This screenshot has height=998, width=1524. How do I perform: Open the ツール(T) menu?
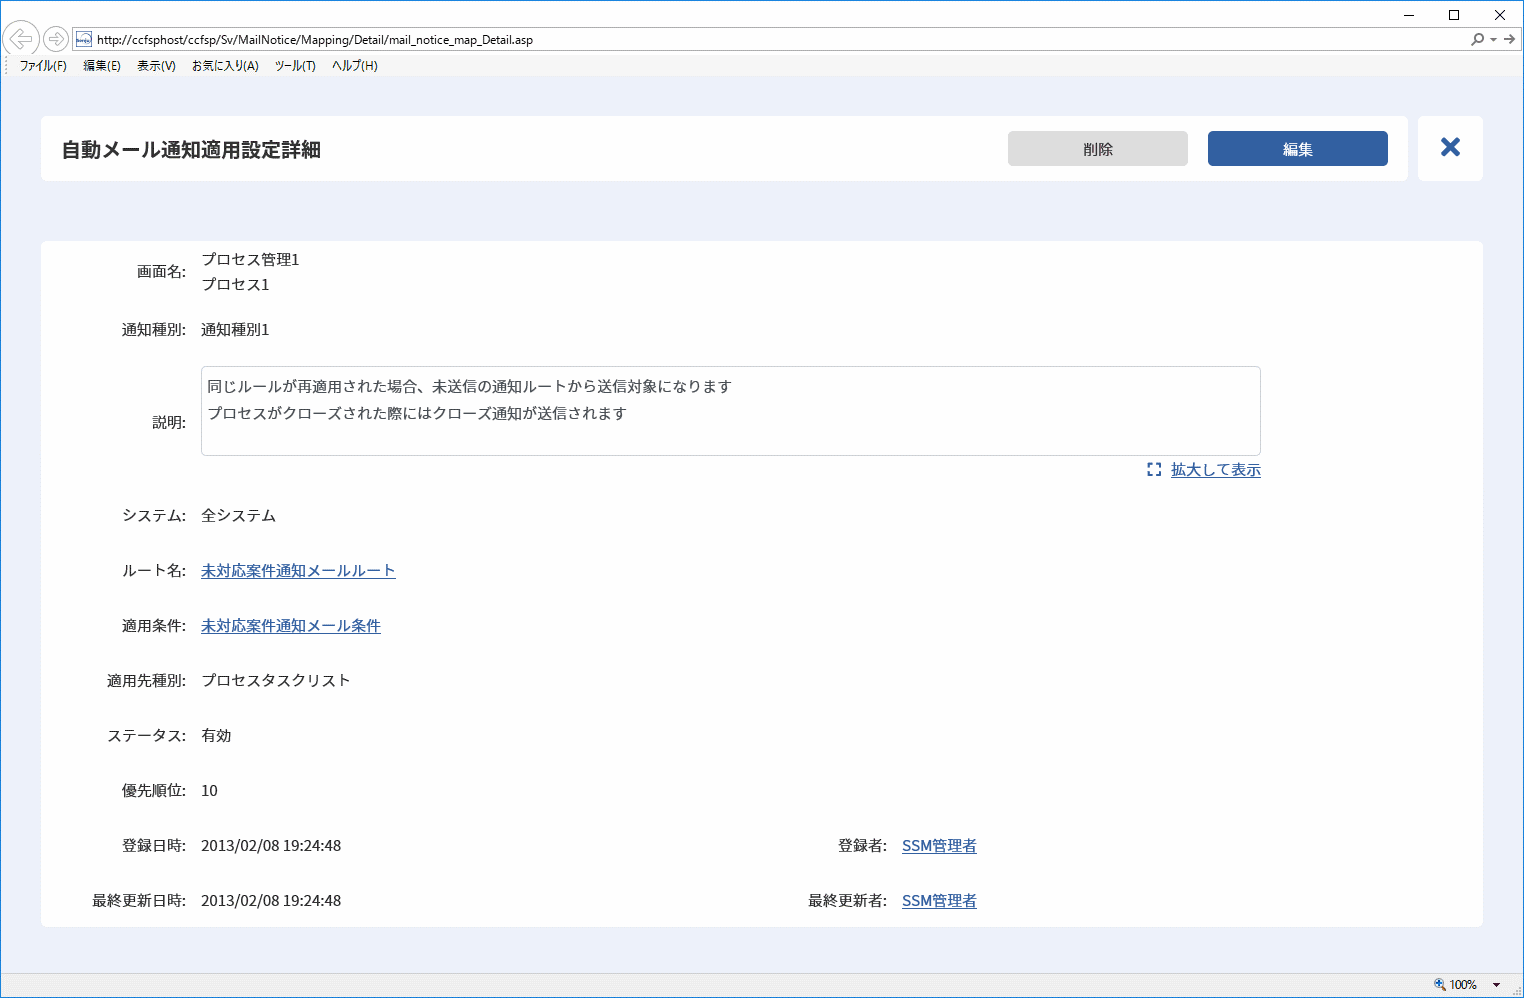tap(295, 66)
